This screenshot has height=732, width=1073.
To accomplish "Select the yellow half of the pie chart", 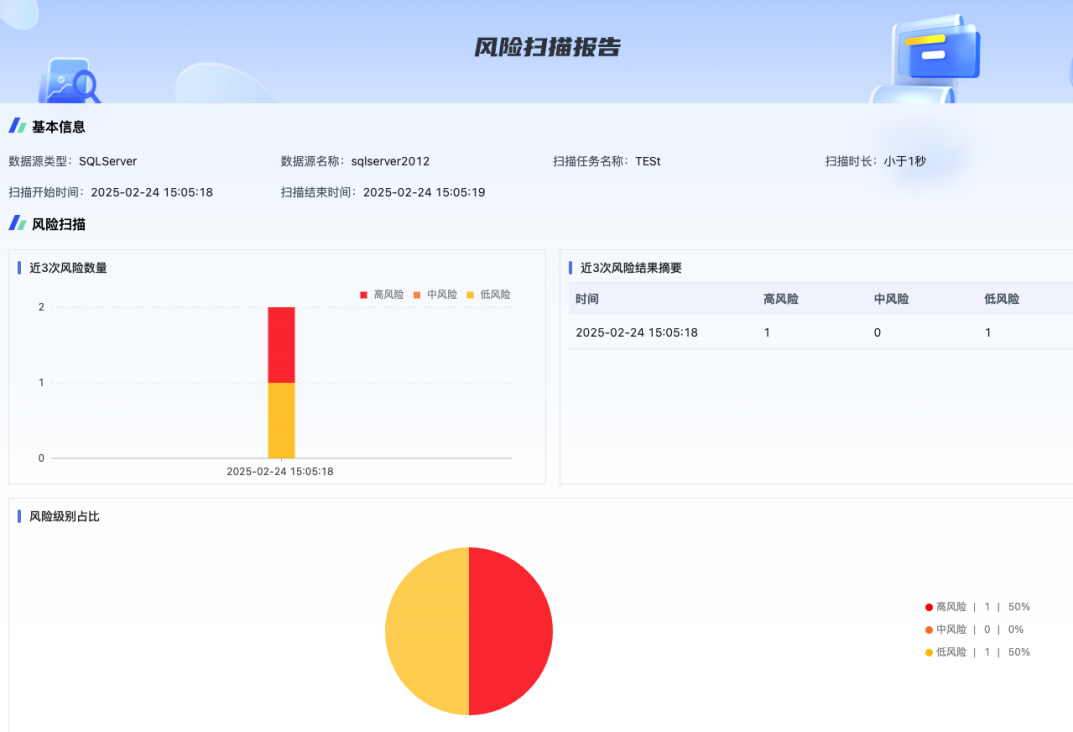I will pyautogui.click(x=427, y=631).
